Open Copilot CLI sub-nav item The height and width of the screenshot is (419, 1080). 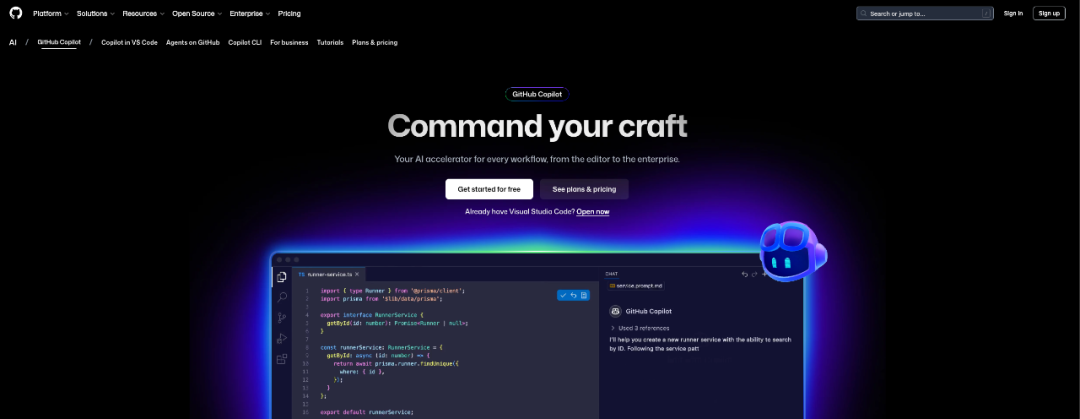245,42
